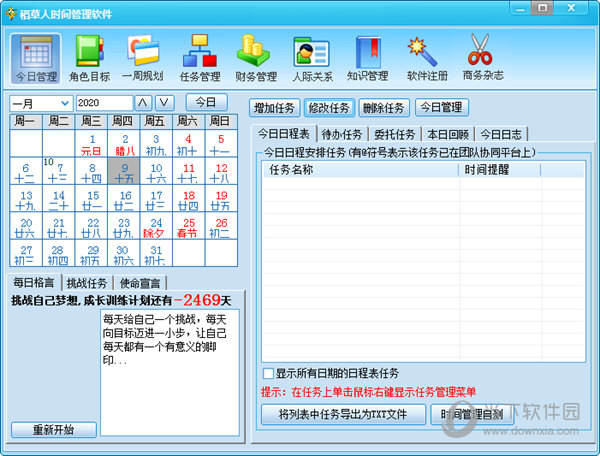Screen dimensions: 600x456
Task: Open 人际关系 contacts icon
Action: 311,58
